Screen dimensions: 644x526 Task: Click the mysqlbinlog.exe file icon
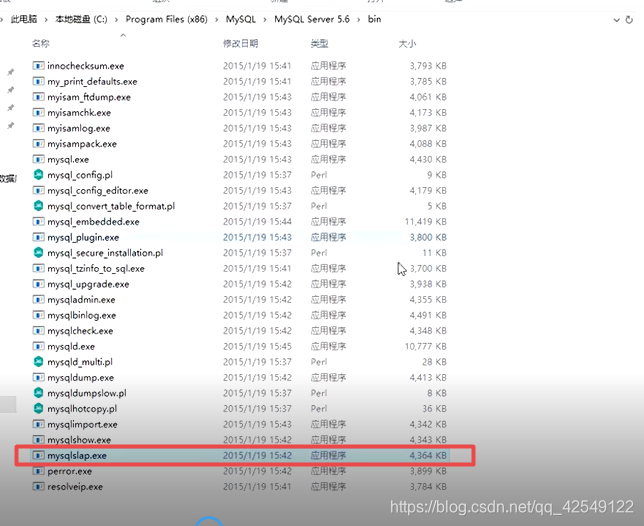pyautogui.click(x=38, y=315)
